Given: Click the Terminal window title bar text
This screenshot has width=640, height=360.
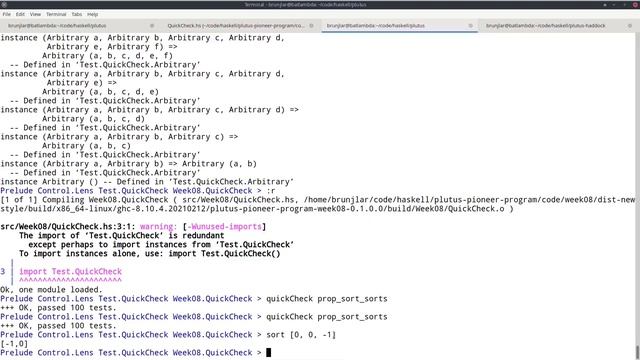Looking at the screenshot, I should [305, 4].
